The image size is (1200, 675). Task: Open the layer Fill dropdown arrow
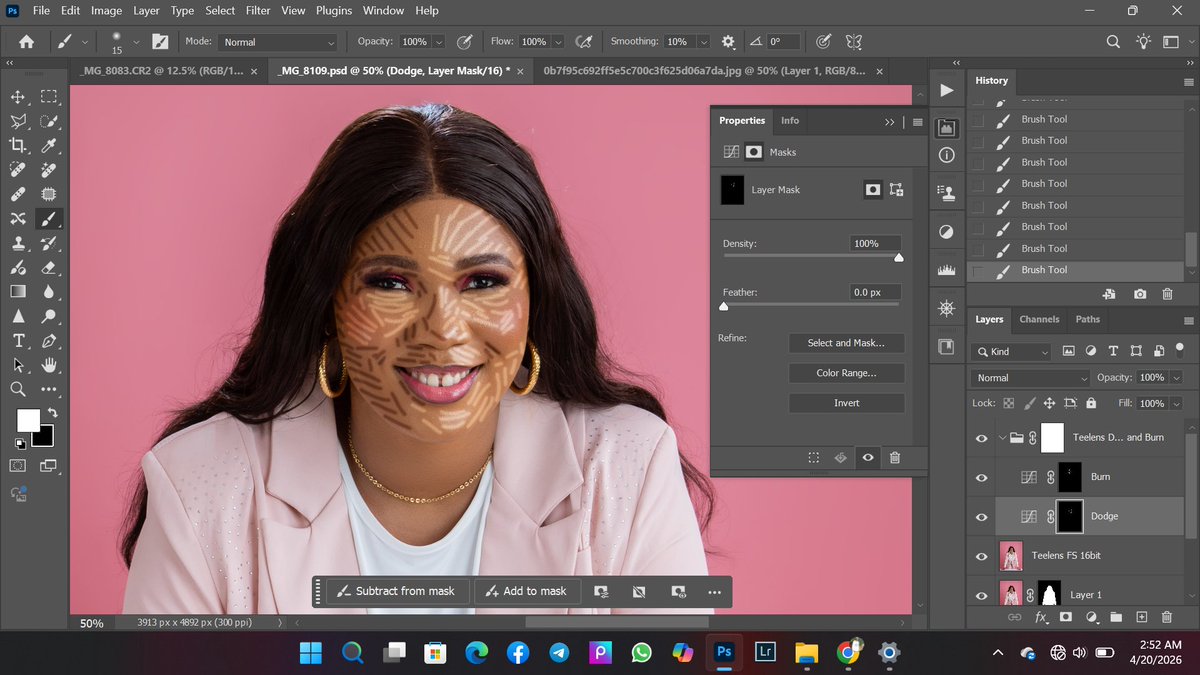click(1175, 403)
